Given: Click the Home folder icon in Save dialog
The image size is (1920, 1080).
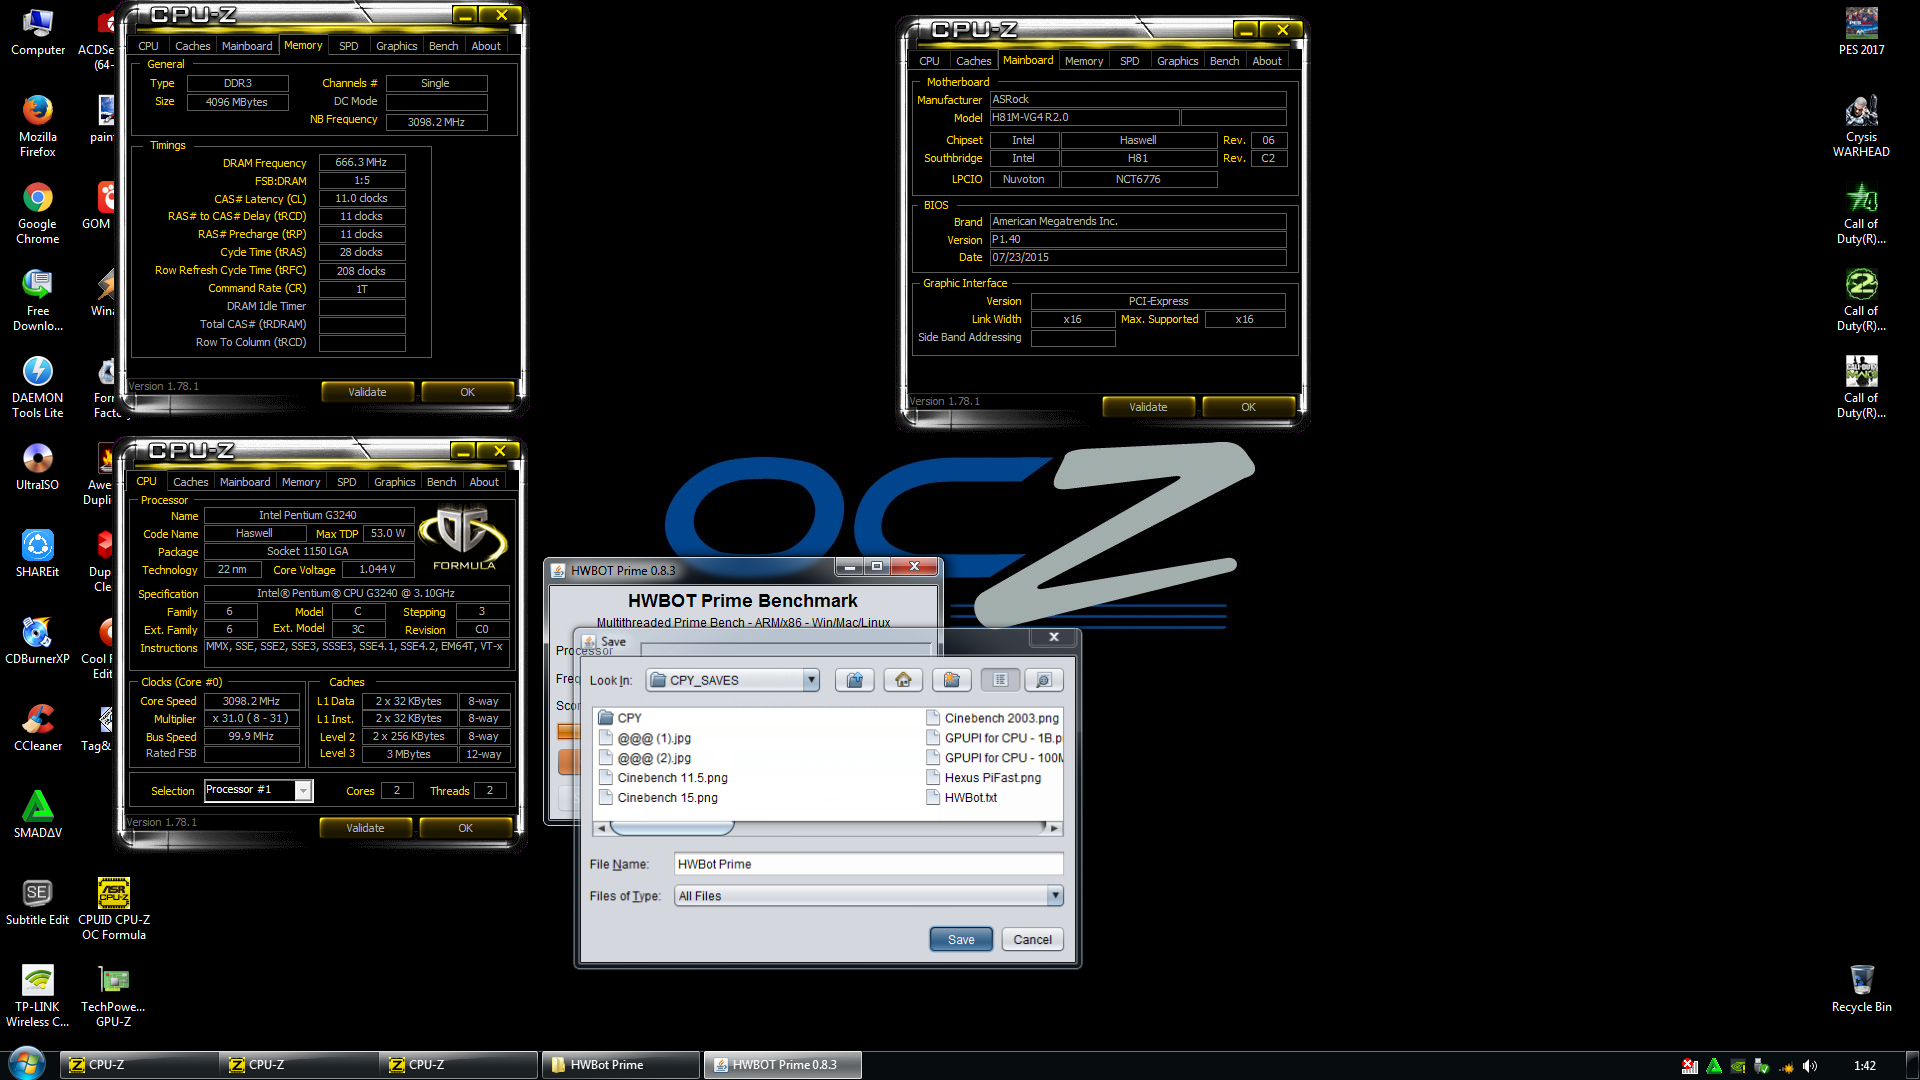Looking at the screenshot, I should tap(903, 680).
